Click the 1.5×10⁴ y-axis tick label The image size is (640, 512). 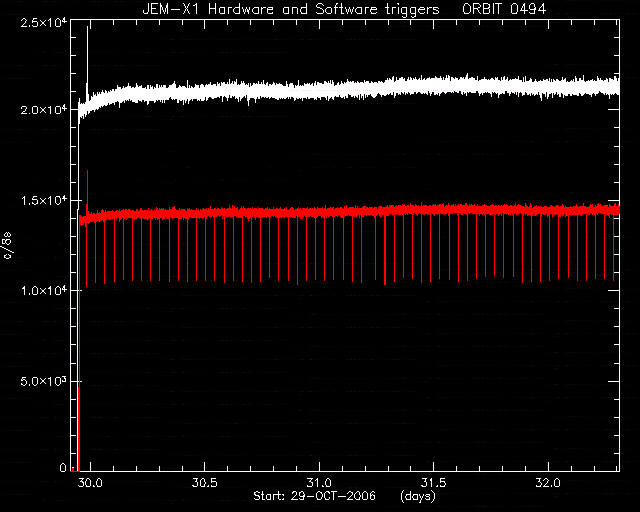click(x=44, y=200)
